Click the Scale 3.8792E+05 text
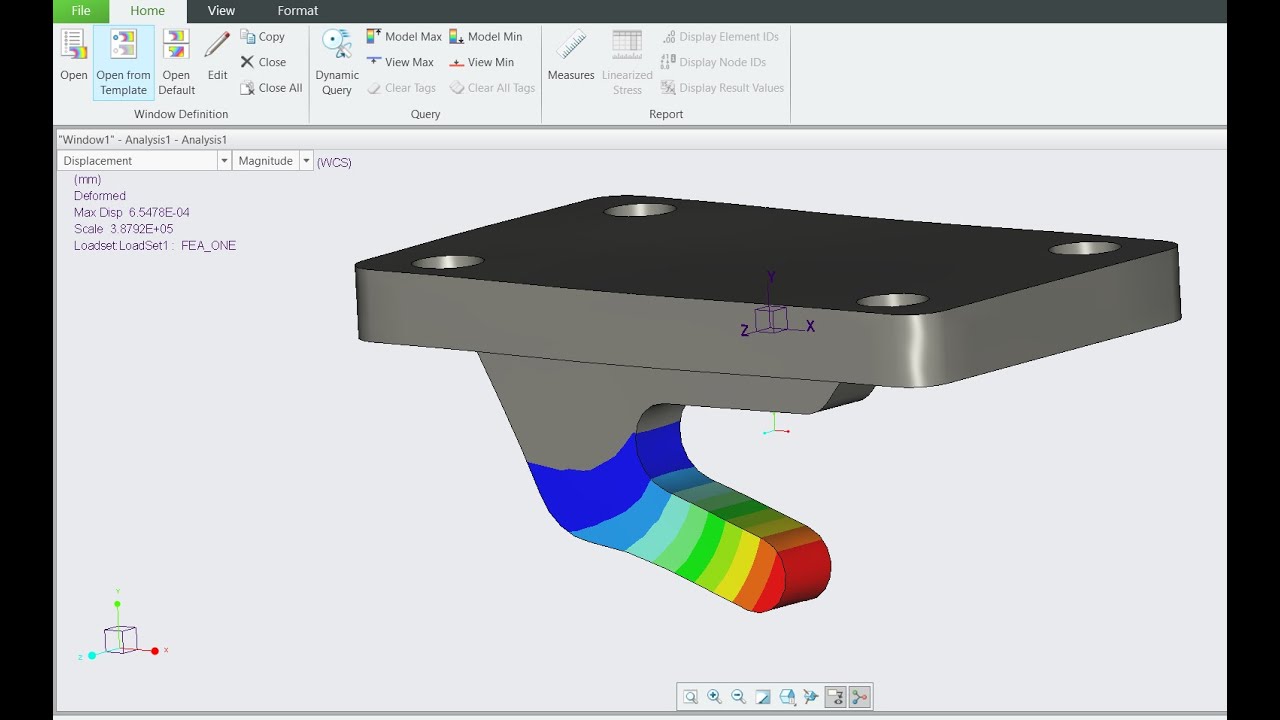Image resolution: width=1280 pixels, height=720 pixels. pyautogui.click(x=124, y=229)
